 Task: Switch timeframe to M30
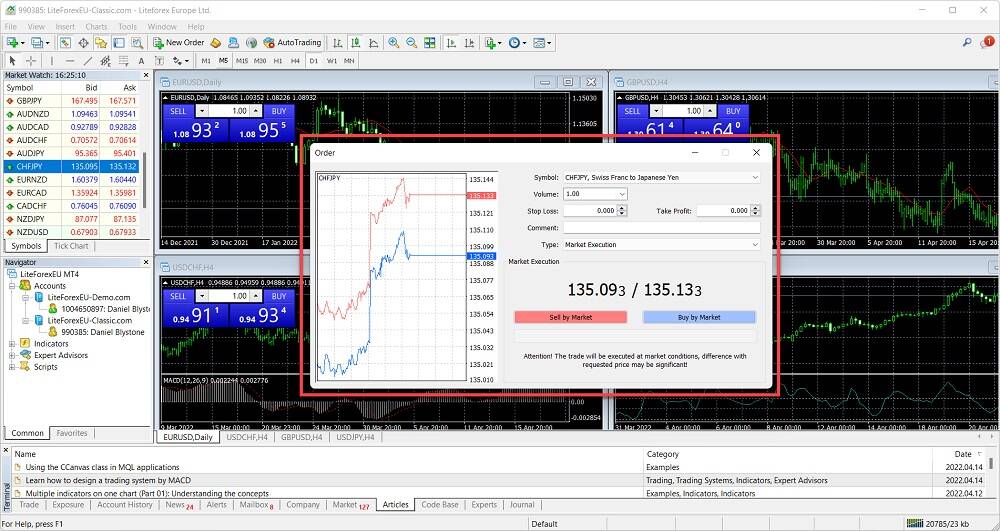[x=260, y=61]
